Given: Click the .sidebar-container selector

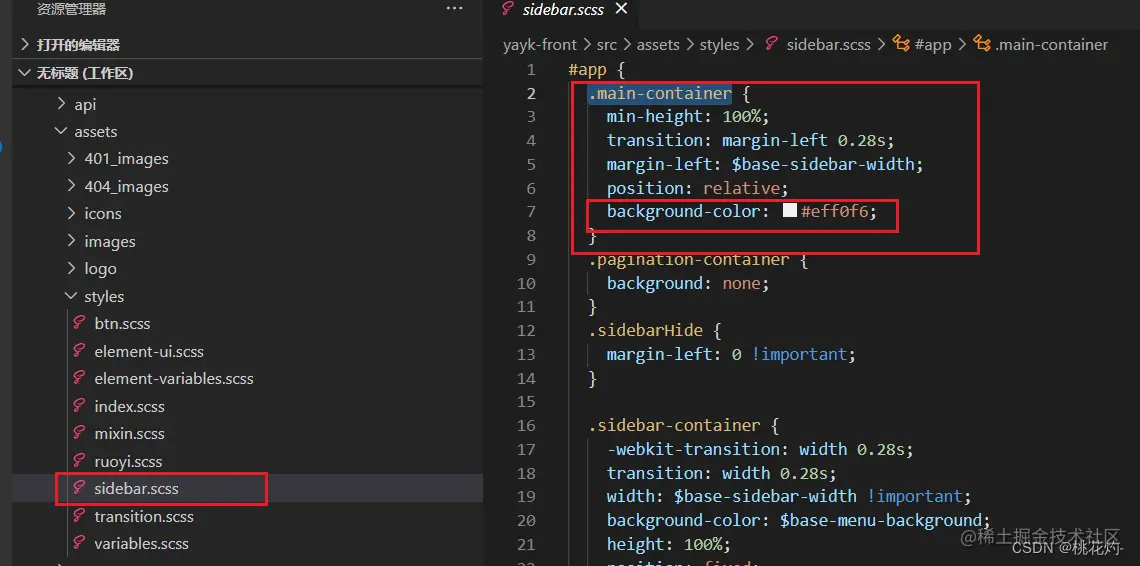Looking at the screenshot, I should point(674,425).
